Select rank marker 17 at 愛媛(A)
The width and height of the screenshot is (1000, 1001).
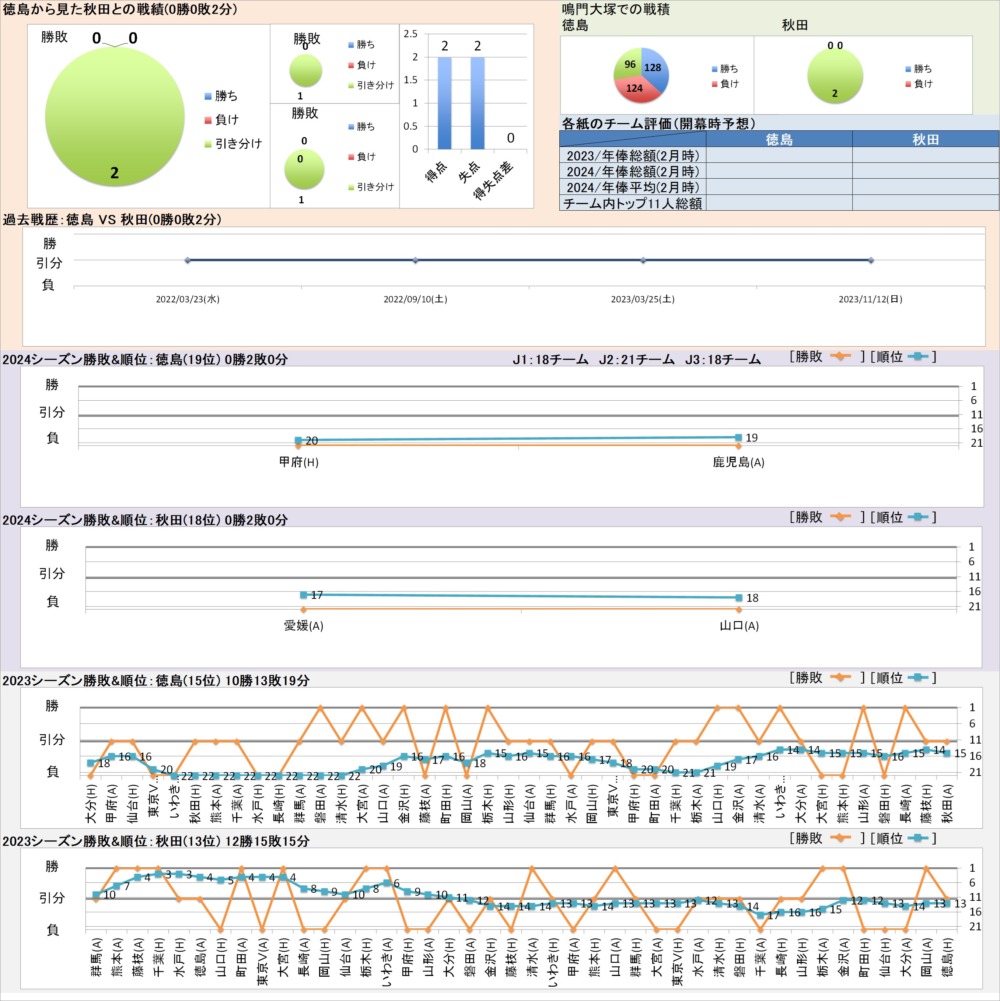click(x=303, y=595)
